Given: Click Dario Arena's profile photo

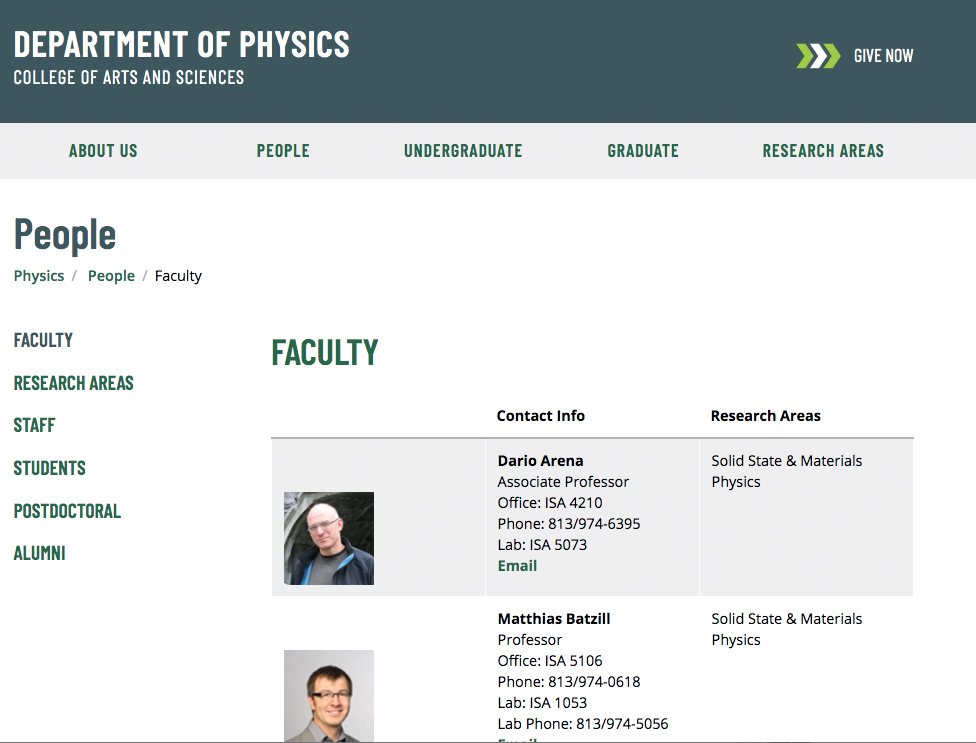Looking at the screenshot, I should click(x=328, y=538).
